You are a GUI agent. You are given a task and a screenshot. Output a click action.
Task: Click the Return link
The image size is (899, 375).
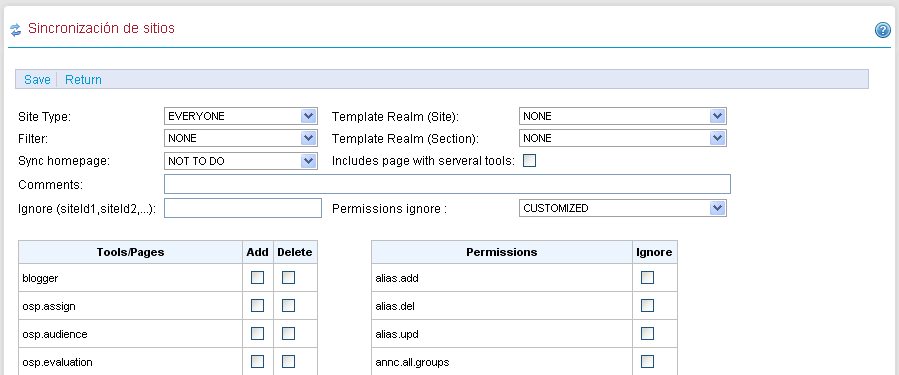coord(83,80)
